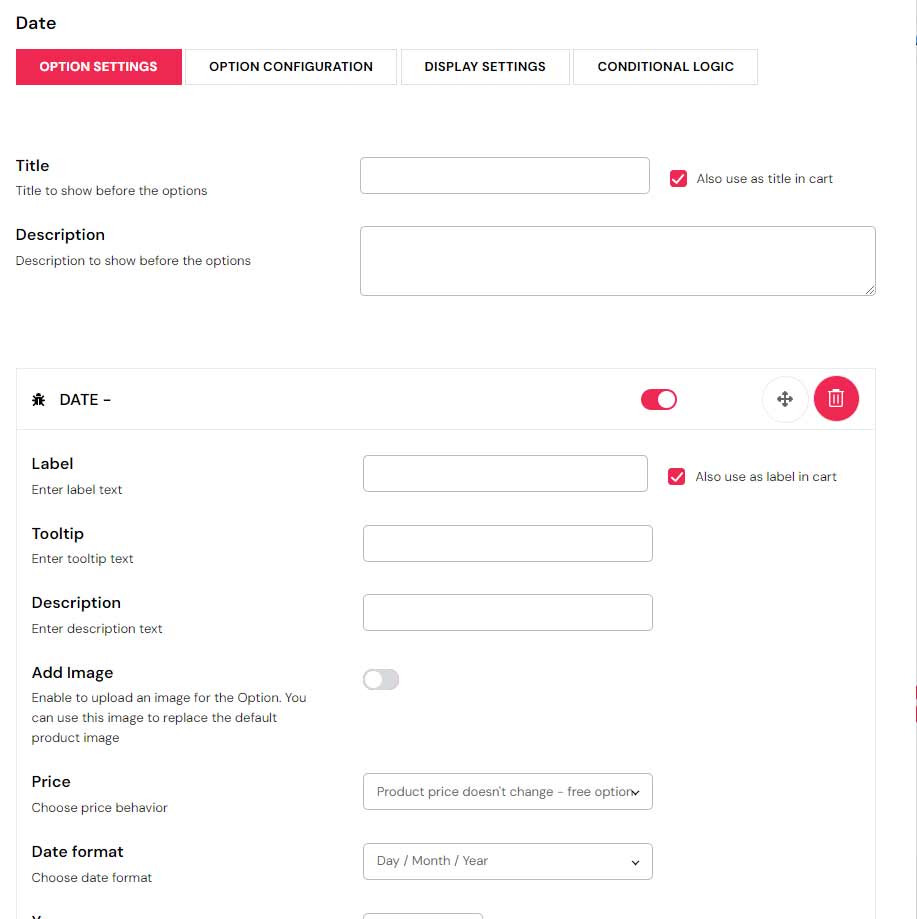
Task: Click the bug icon beside DATE header
Action: (39, 400)
